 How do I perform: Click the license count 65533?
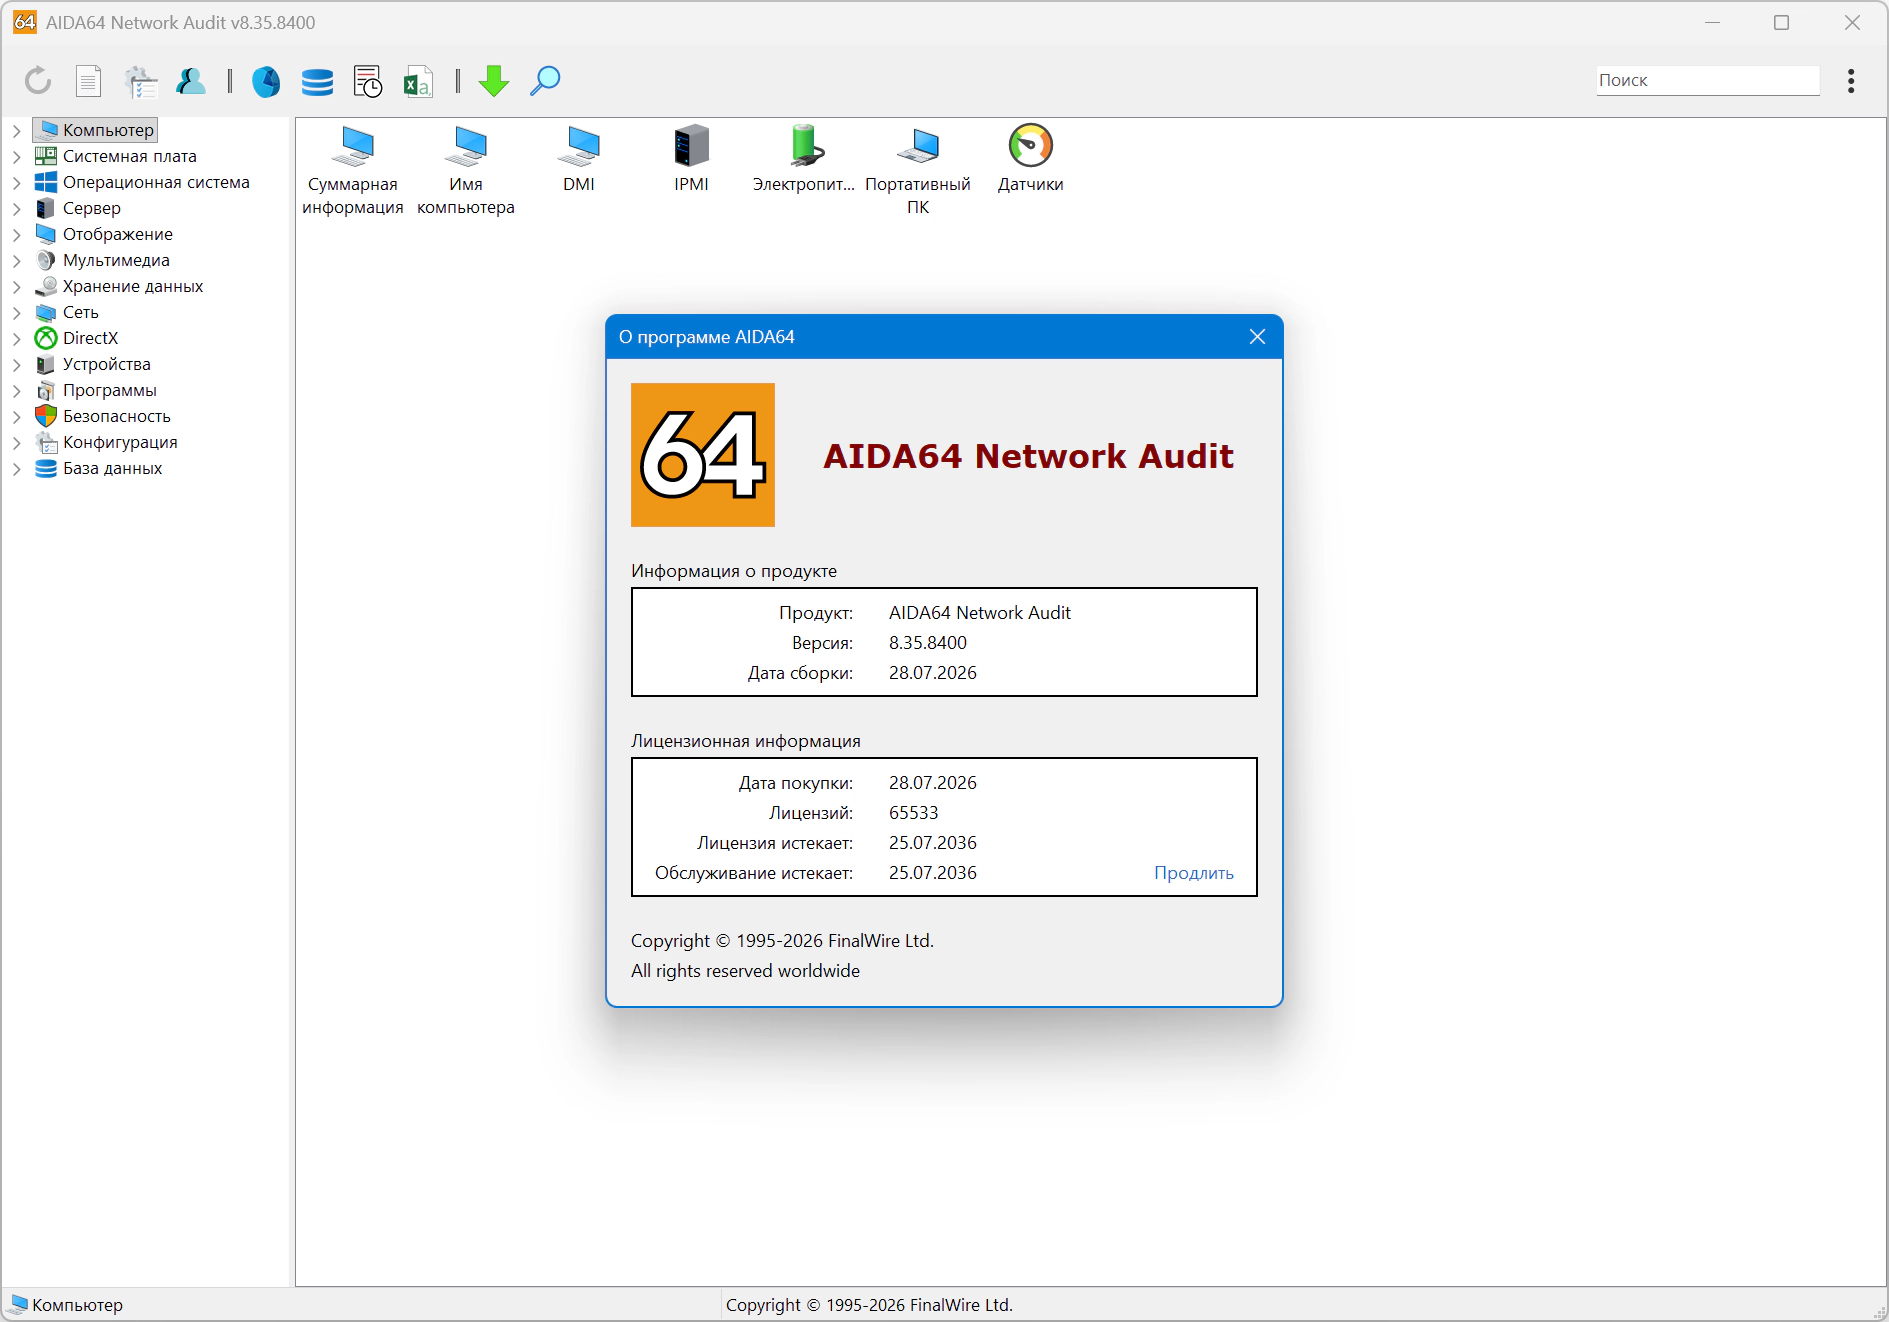(914, 813)
